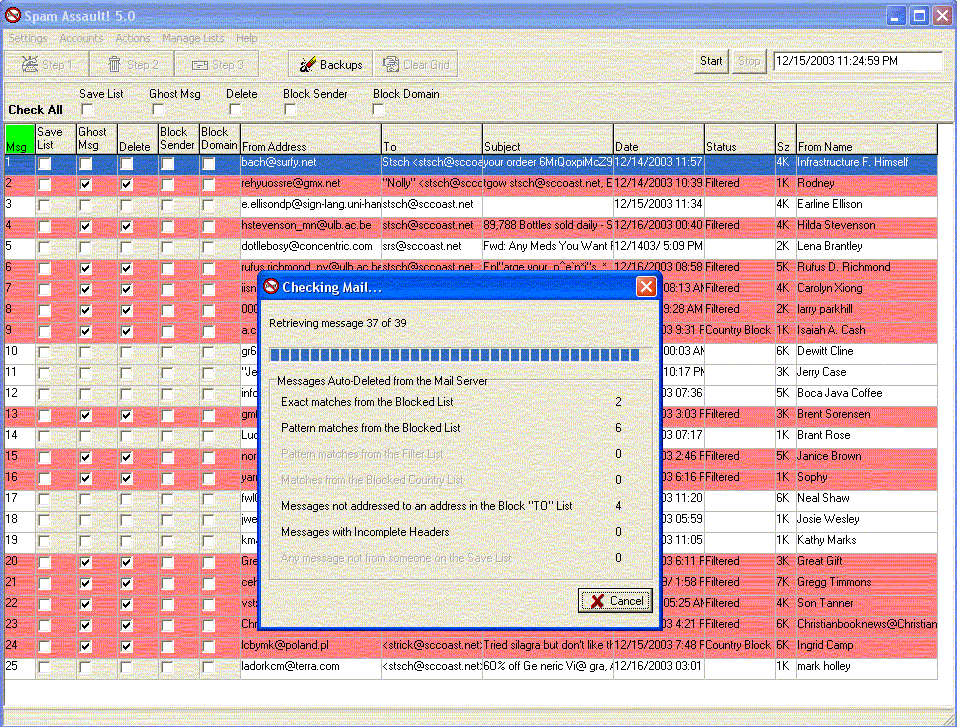This screenshot has height=727, width=957.
Task: Click the Sz column header
Action: (x=785, y=139)
